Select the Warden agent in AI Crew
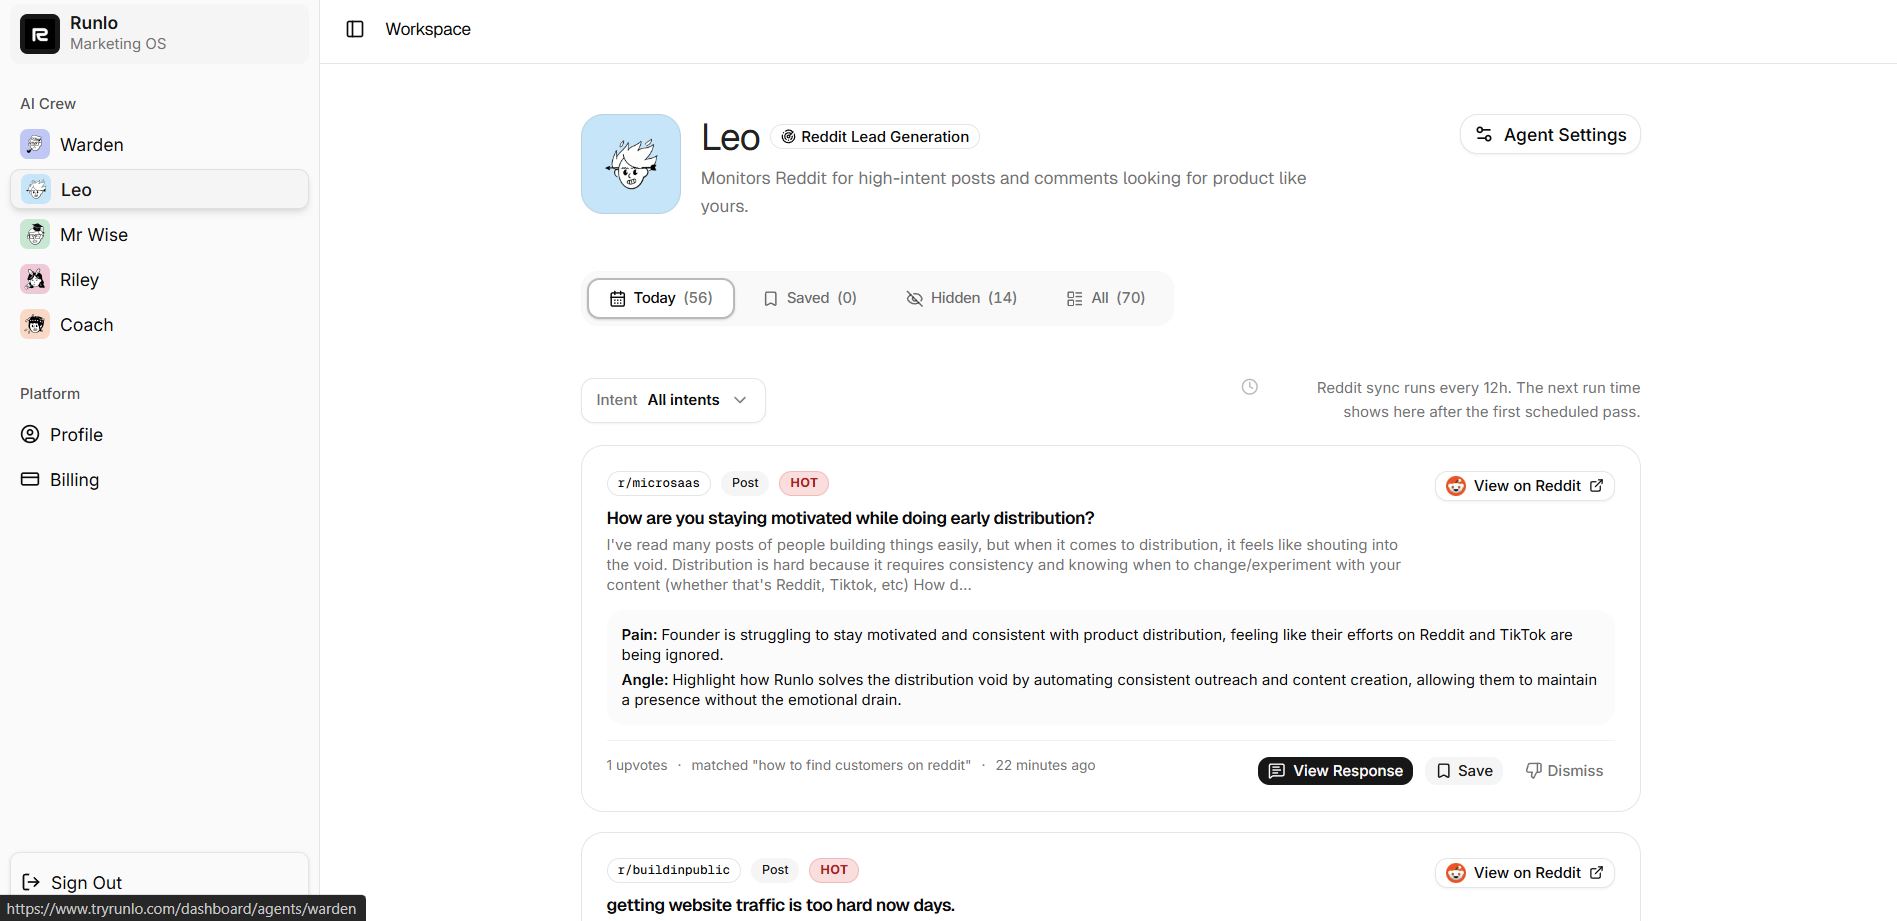This screenshot has height=921, width=1897. (91, 144)
